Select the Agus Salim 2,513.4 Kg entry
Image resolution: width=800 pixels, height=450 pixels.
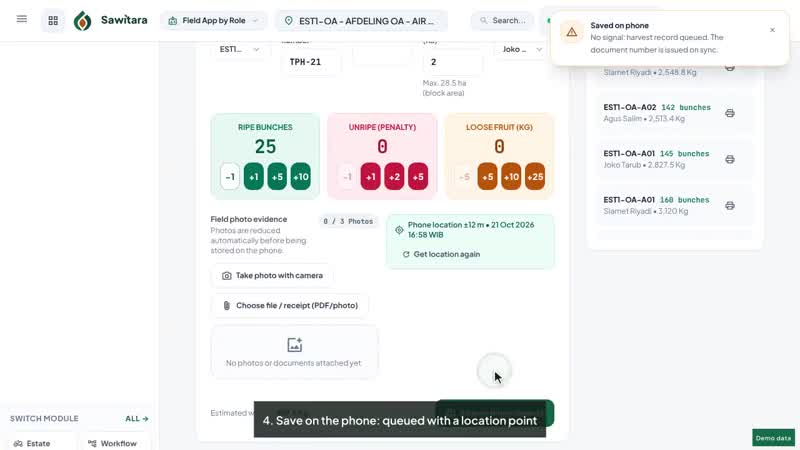[x=674, y=113]
